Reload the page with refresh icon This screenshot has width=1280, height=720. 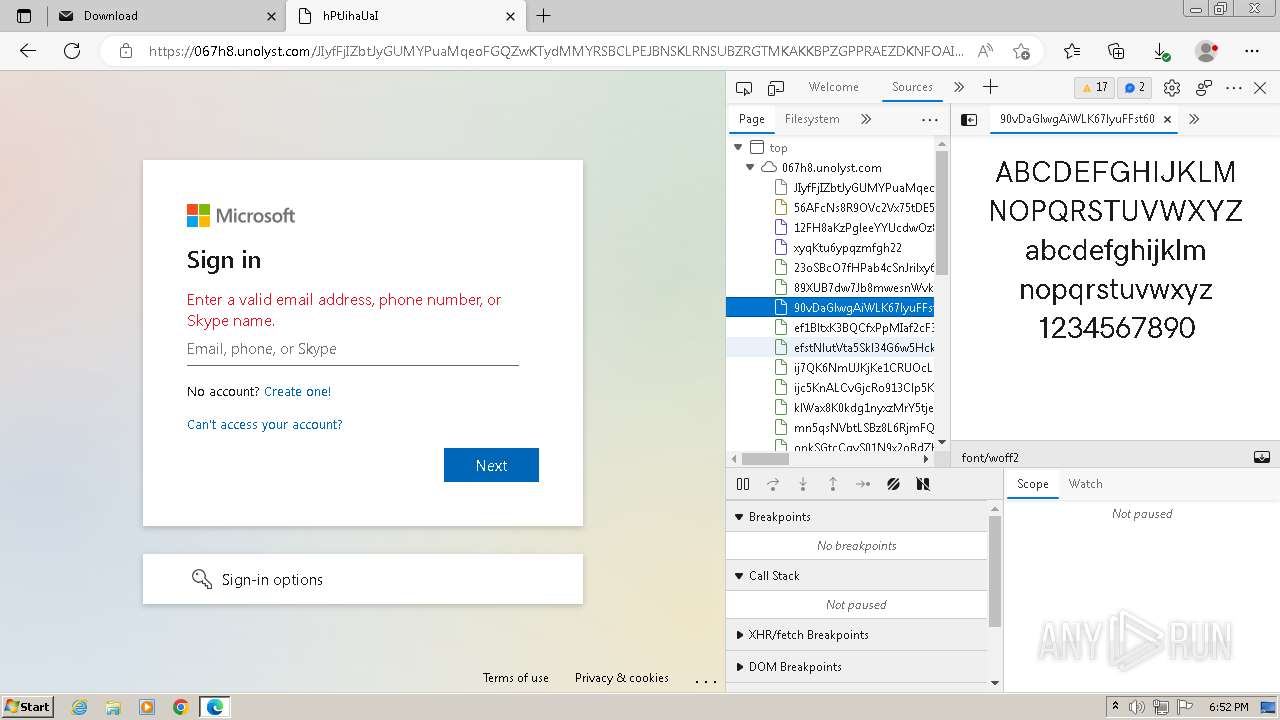click(72, 51)
